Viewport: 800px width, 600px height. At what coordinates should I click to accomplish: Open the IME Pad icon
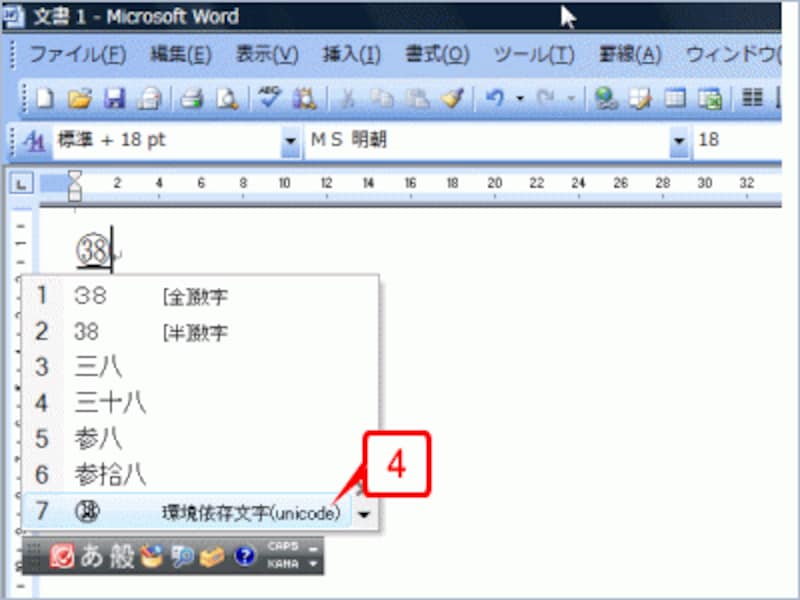151,556
